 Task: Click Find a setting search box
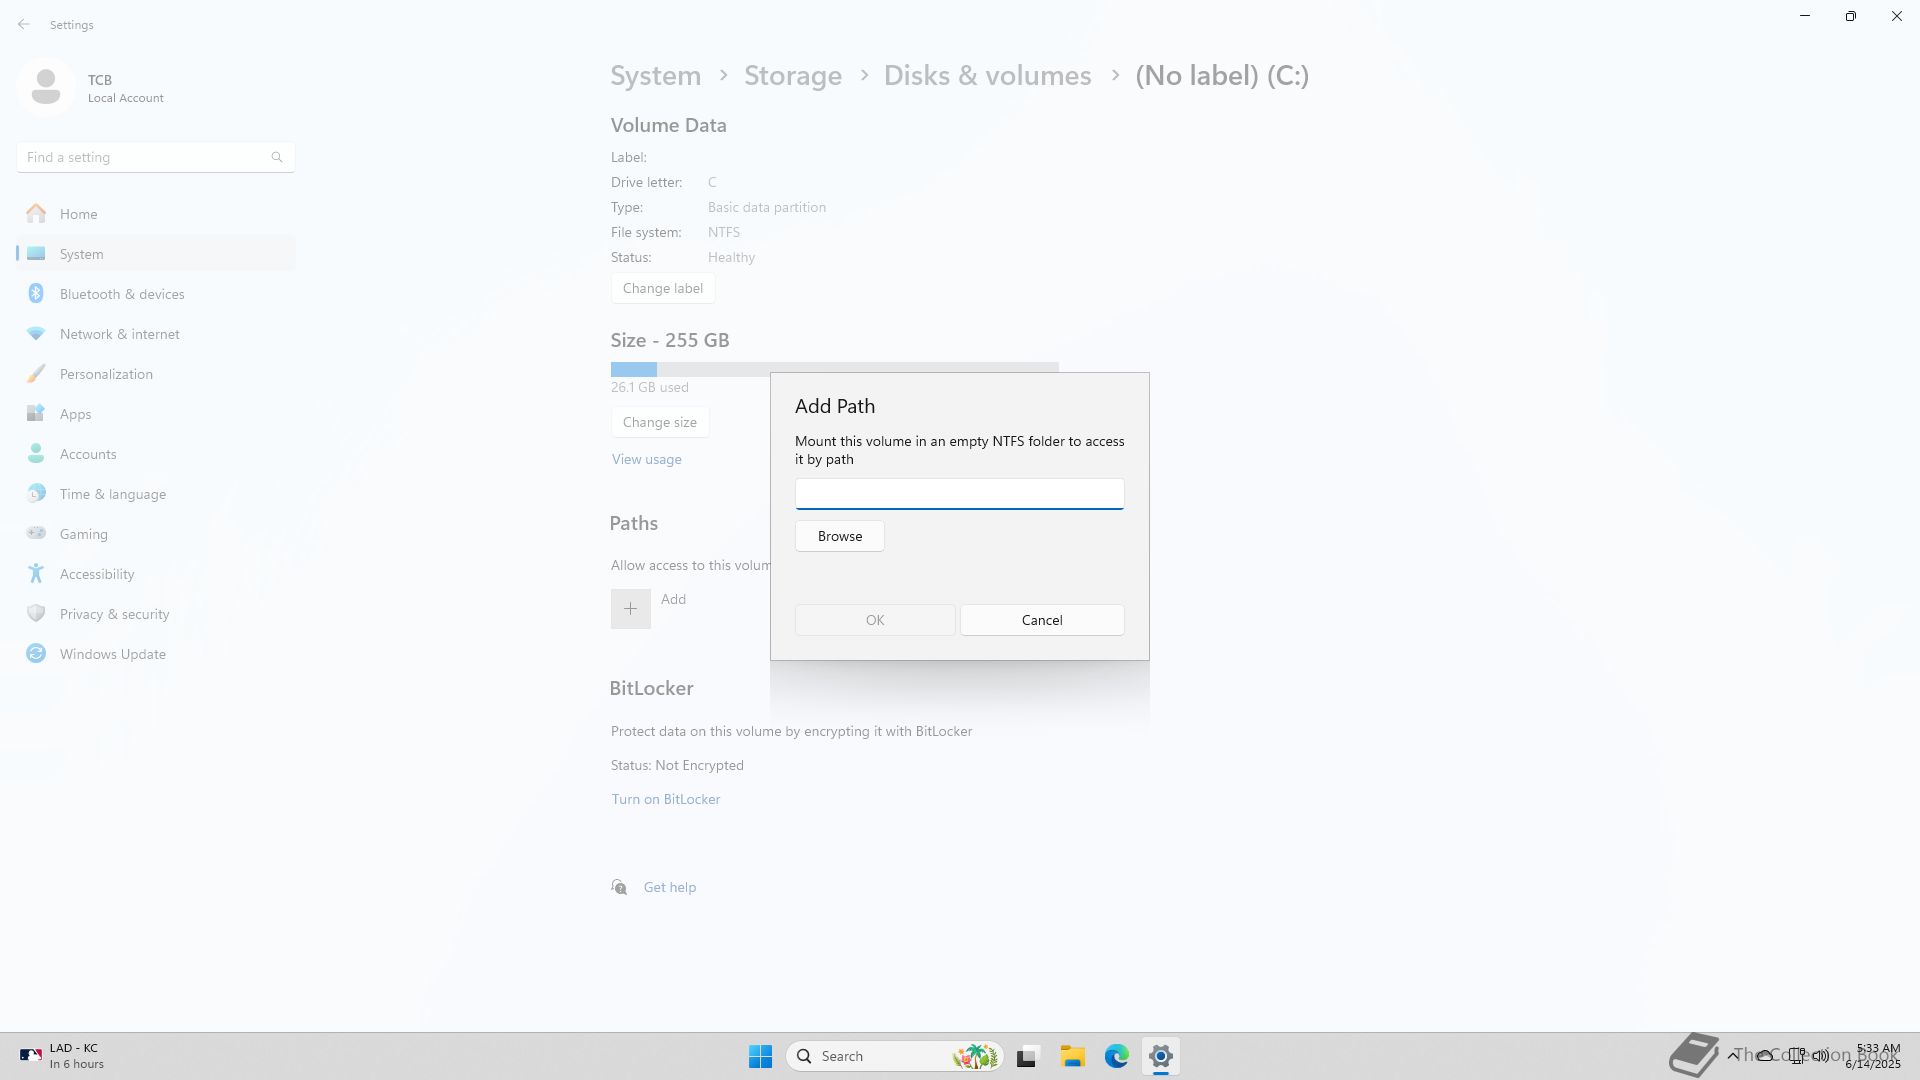[x=145, y=157]
